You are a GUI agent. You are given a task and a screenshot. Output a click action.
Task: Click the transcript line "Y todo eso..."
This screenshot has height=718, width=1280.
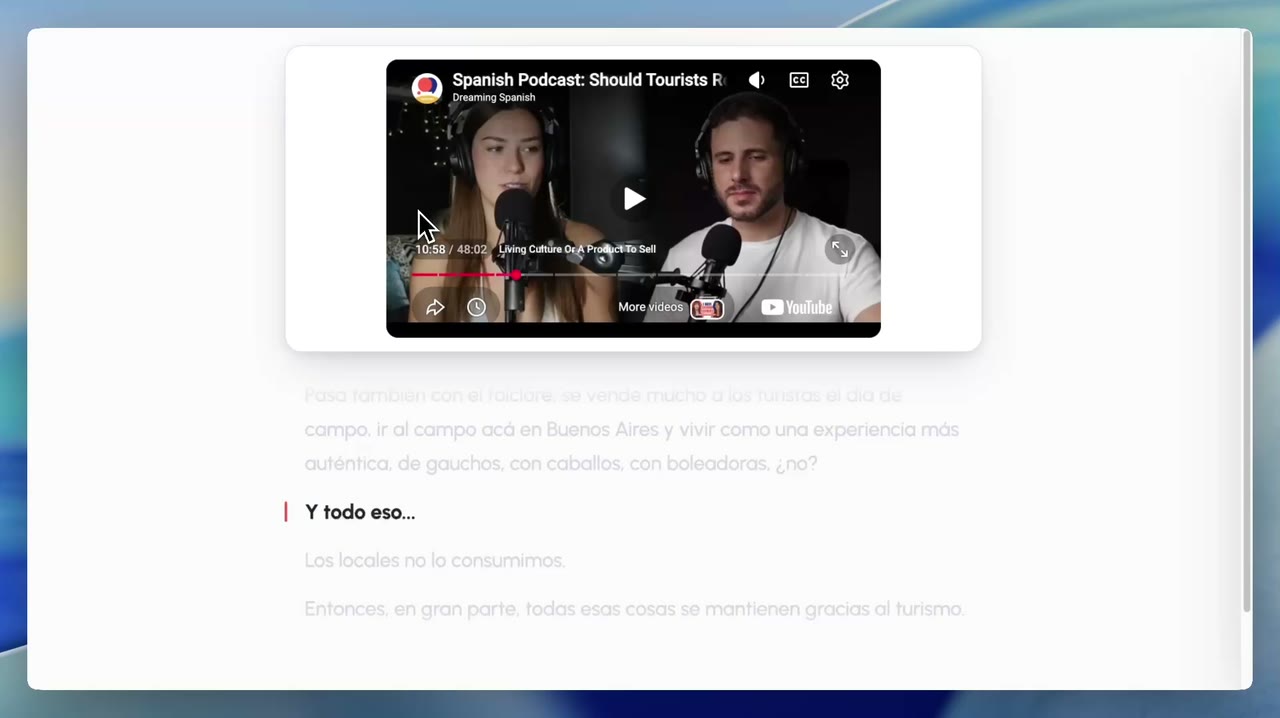pos(360,512)
